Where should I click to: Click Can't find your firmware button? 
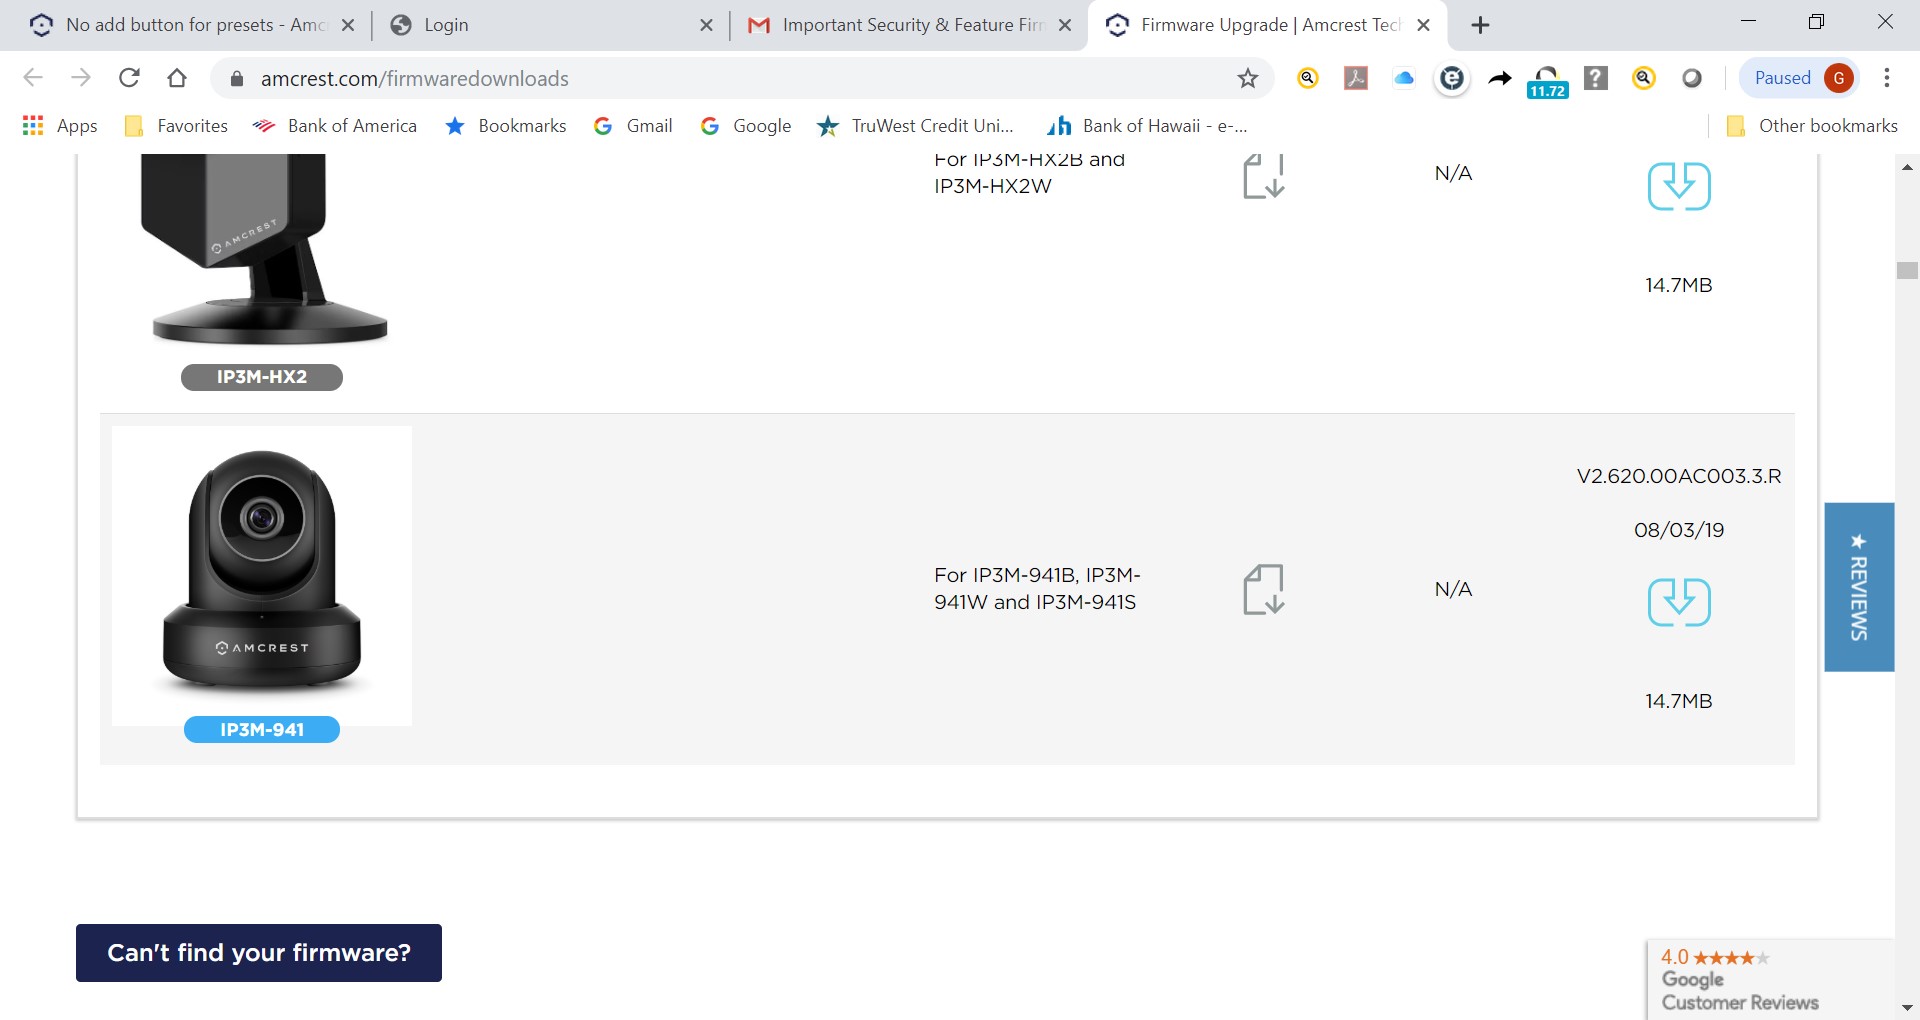click(259, 953)
